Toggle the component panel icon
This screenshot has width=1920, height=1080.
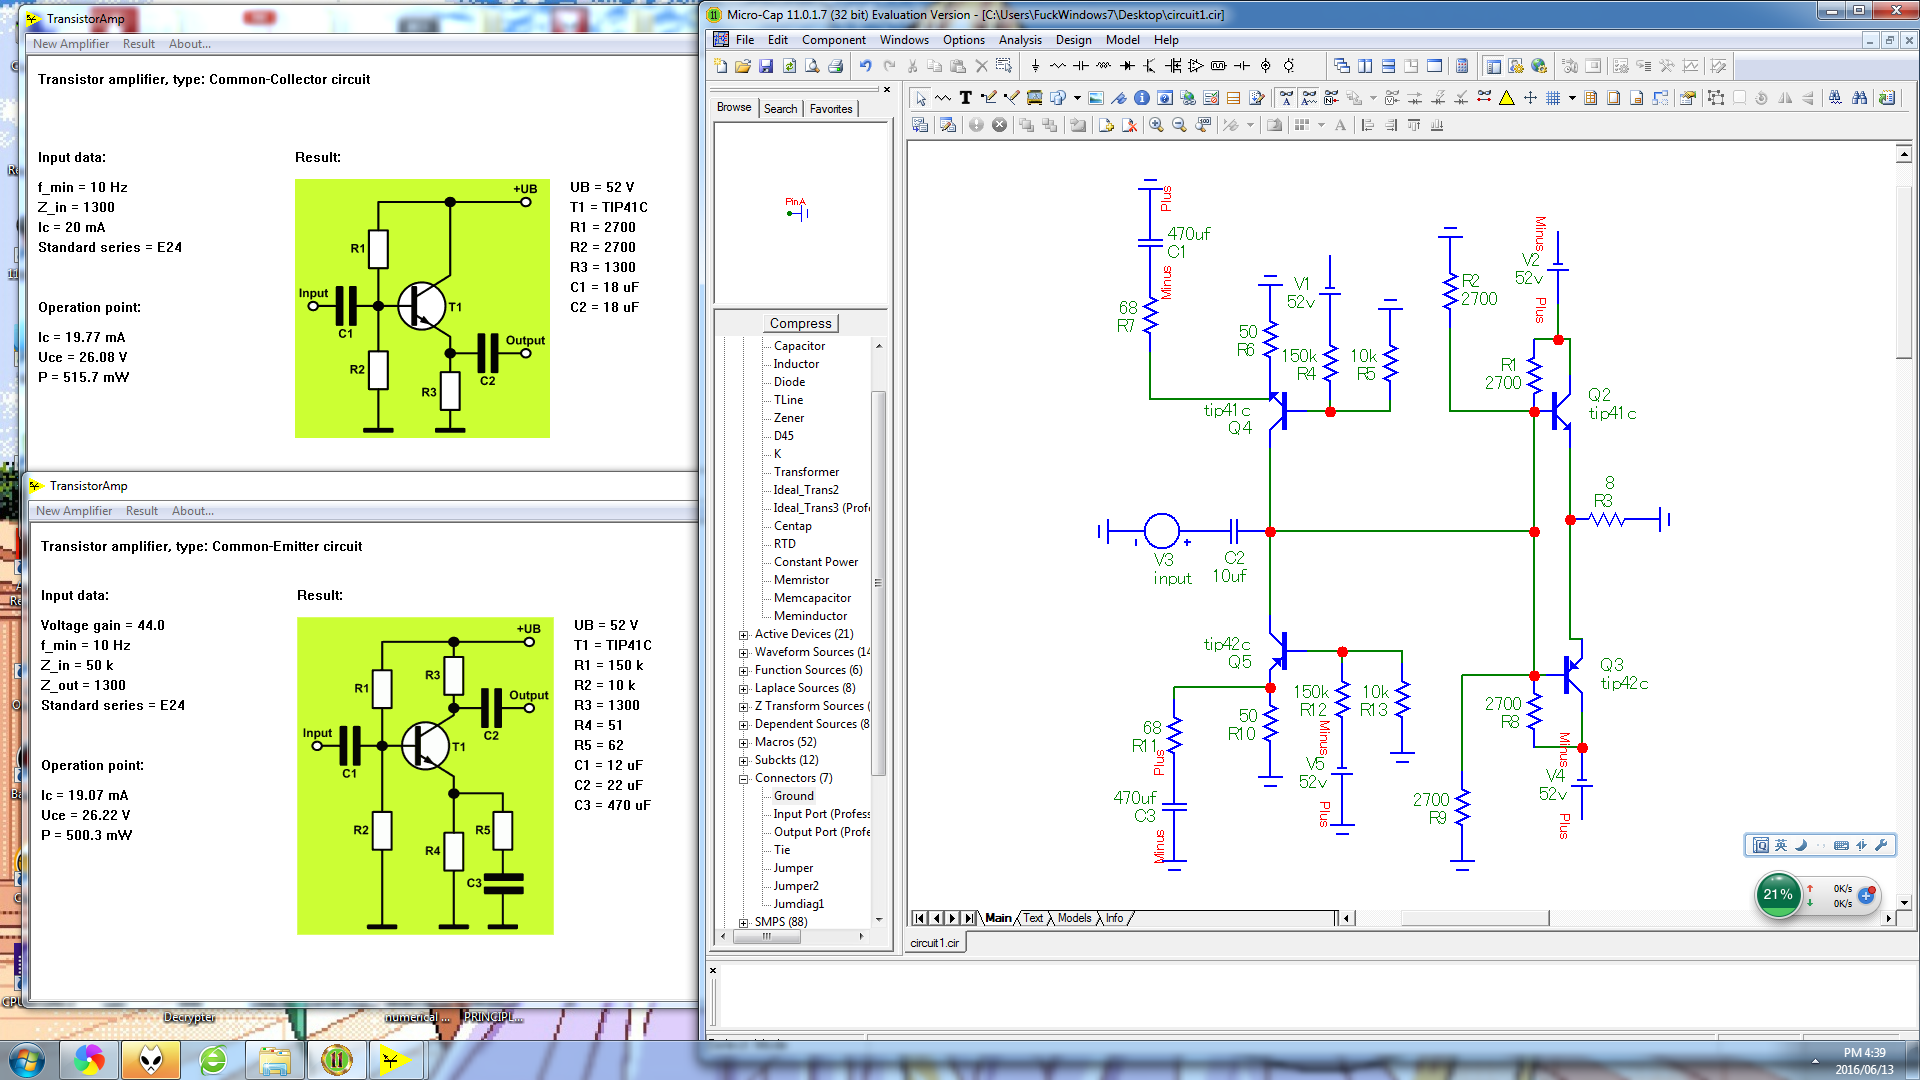(x=1494, y=66)
